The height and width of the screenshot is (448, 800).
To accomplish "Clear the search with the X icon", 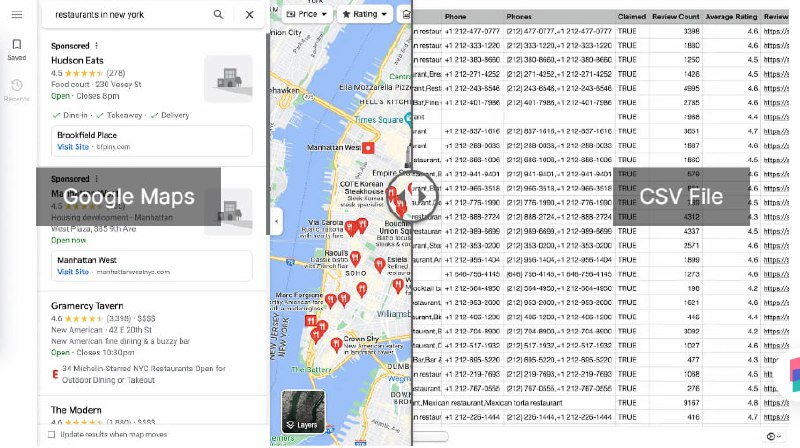I will [249, 15].
